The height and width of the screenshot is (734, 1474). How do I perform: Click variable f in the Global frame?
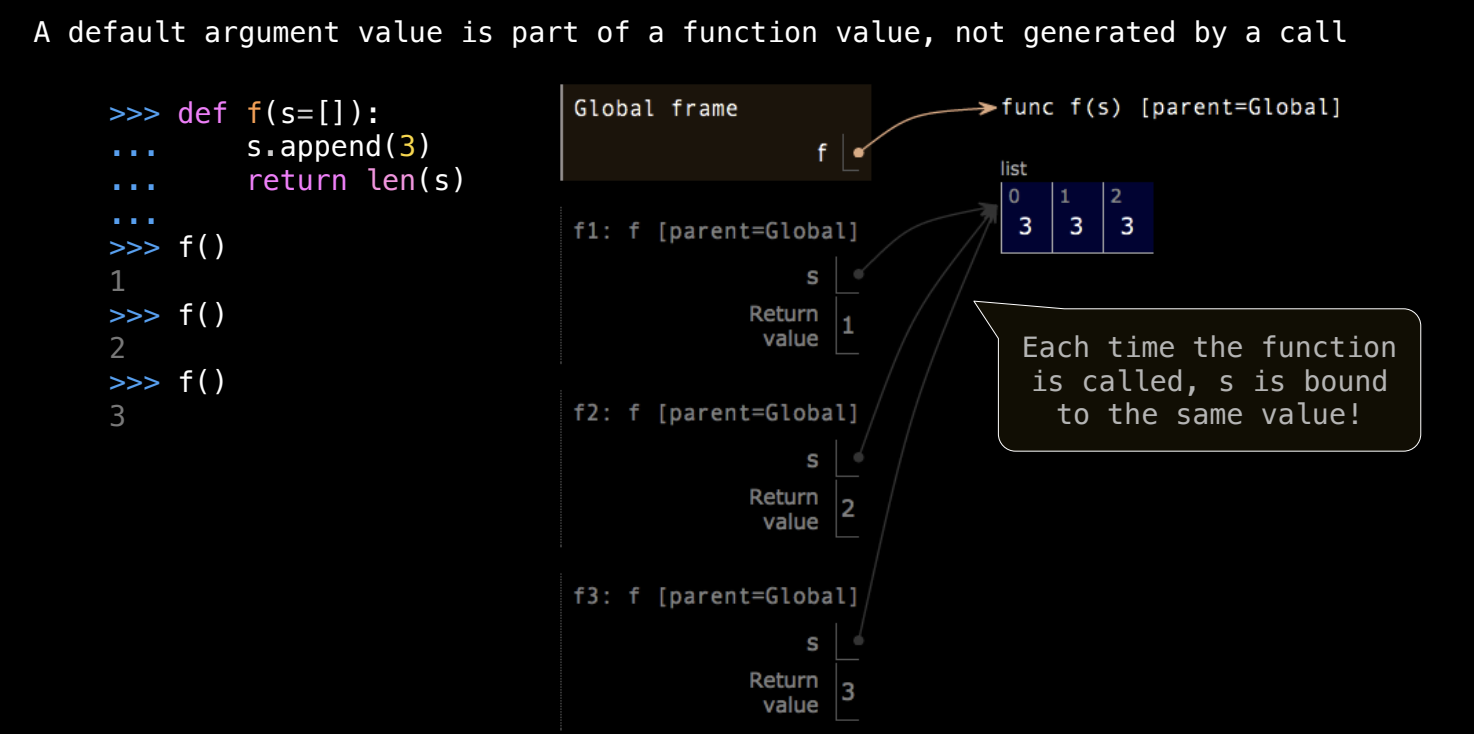[822, 153]
